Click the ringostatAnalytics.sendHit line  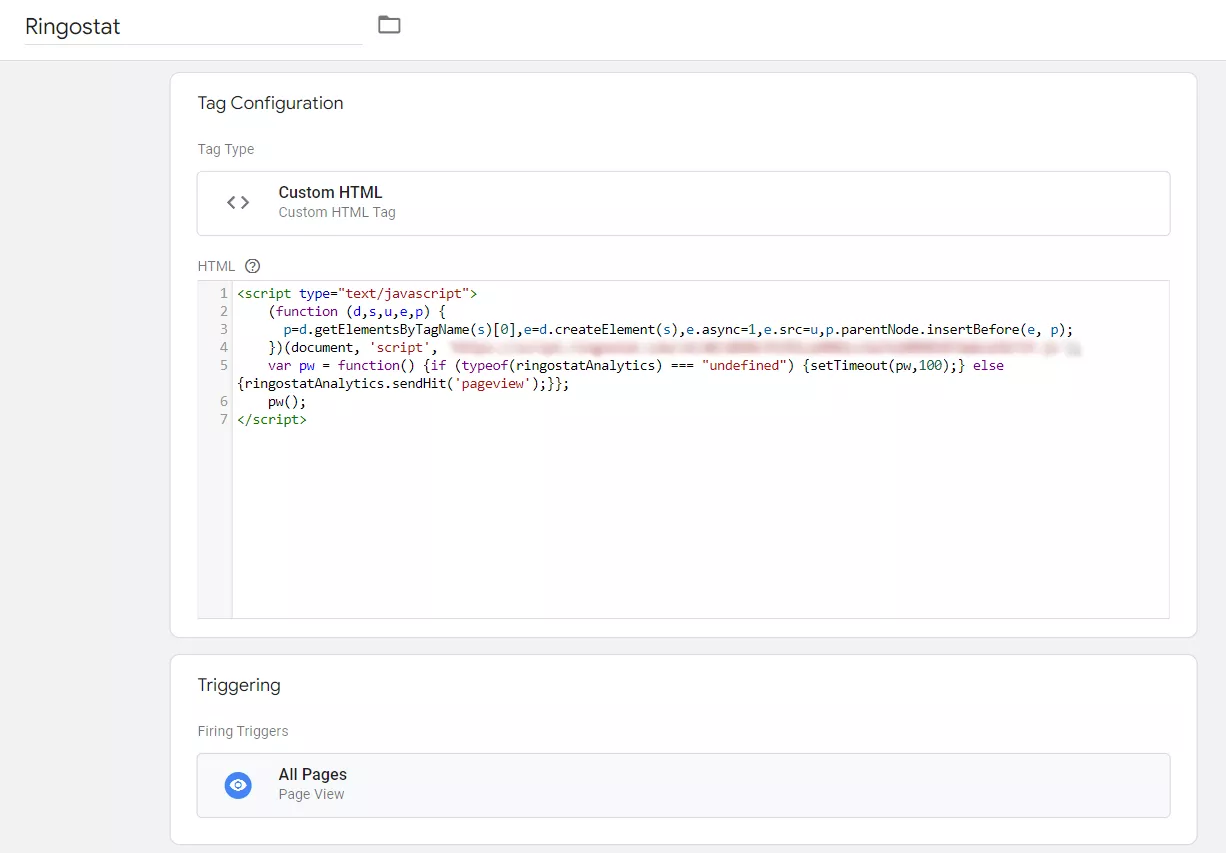(403, 384)
